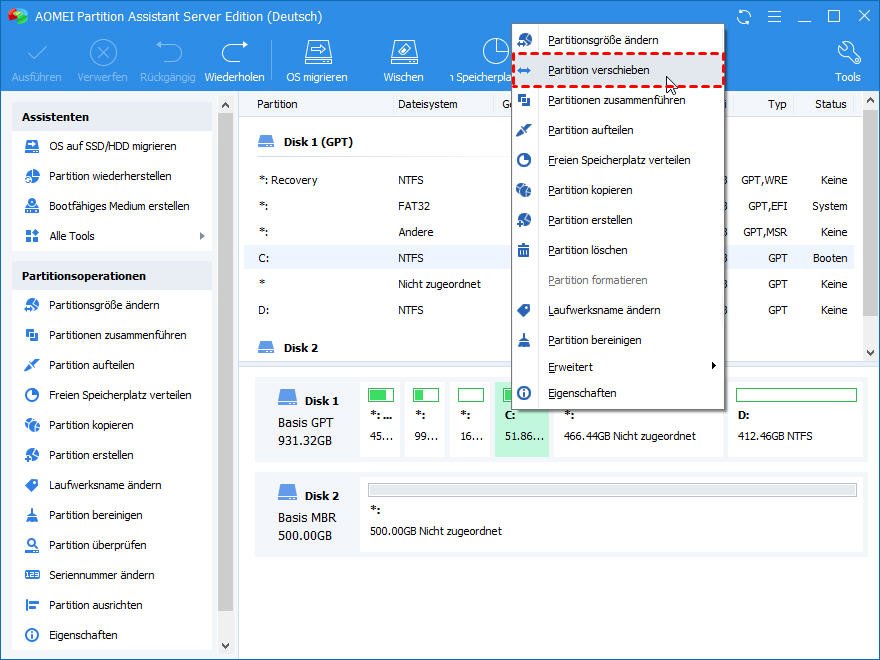Click sidebar scroll-up arrow

(x=226, y=105)
